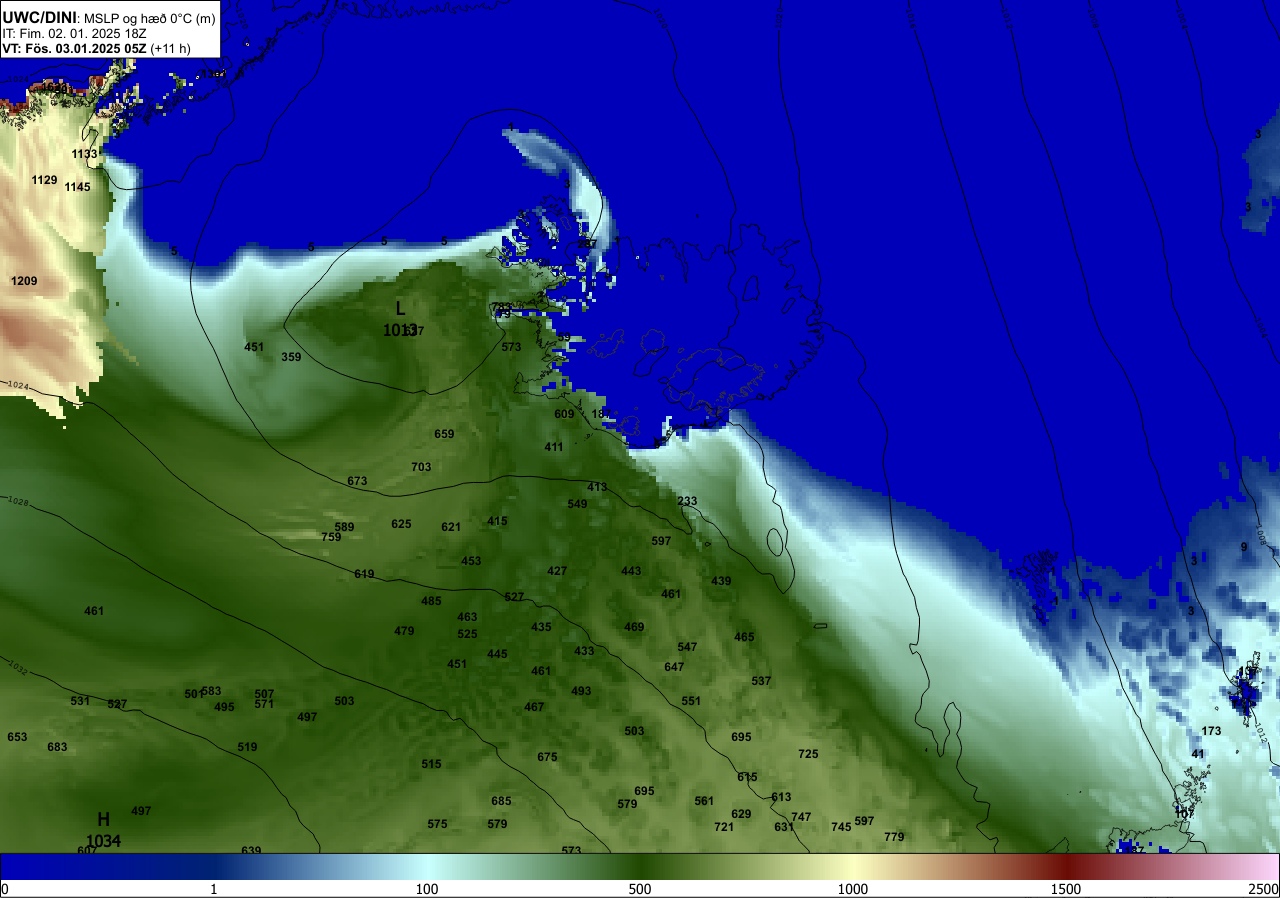Click the 703 map value
The image size is (1280, 898).
point(421,467)
